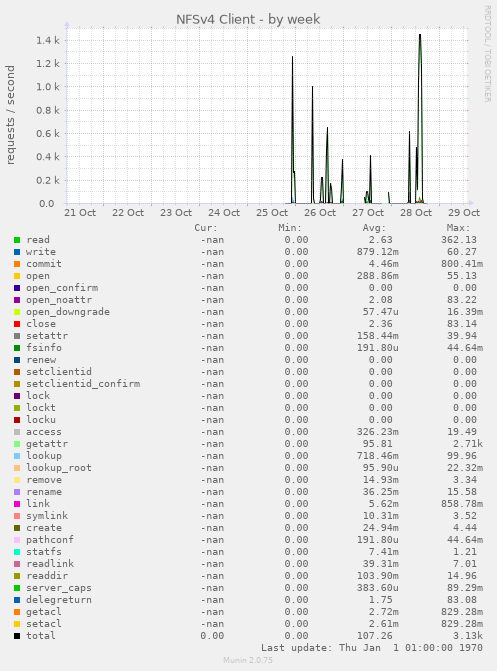
Task: Click the getacl legend label
Action: [44, 612]
